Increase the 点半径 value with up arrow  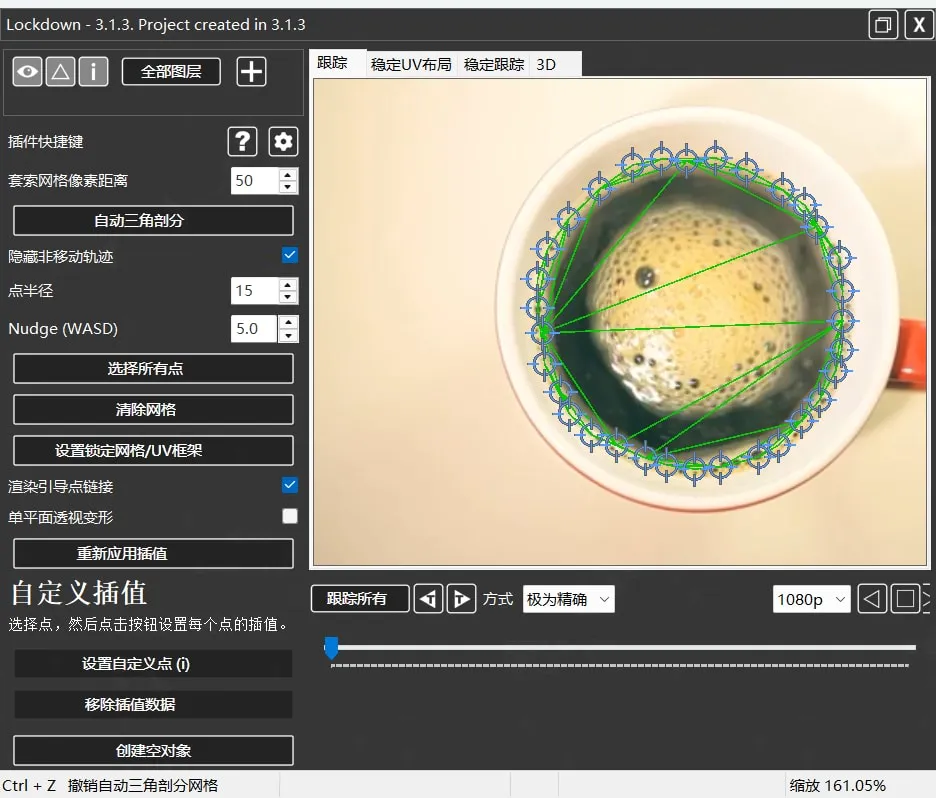click(288, 285)
